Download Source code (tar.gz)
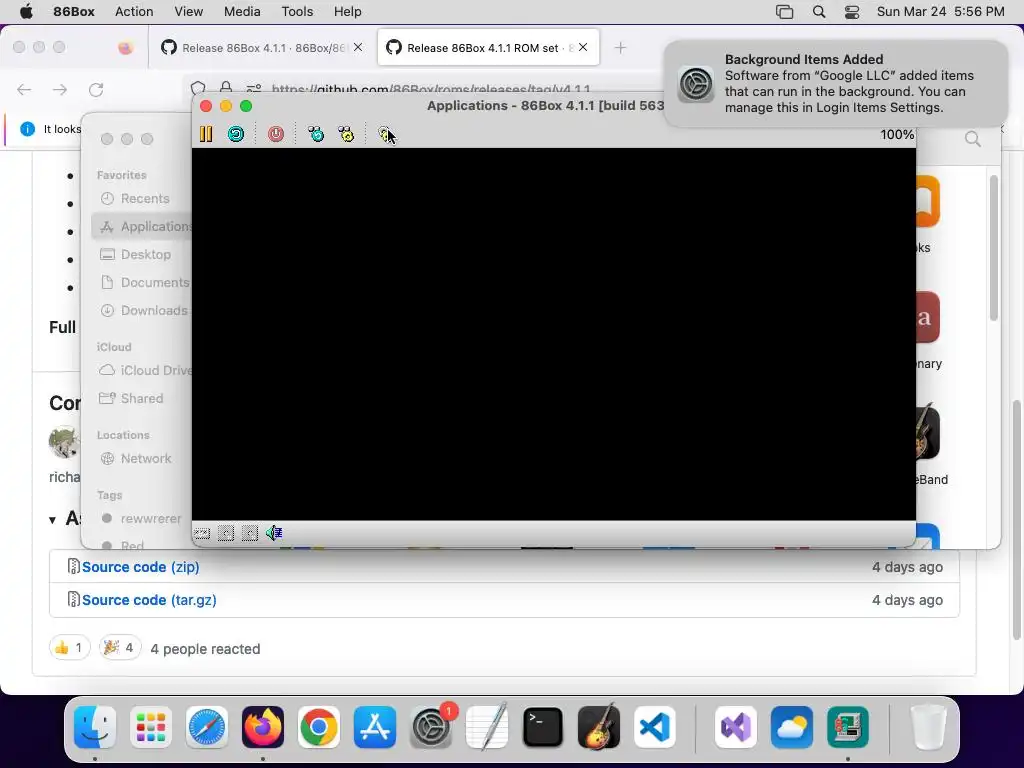This screenshot has height=768, width=1024. tap(149, 600)
